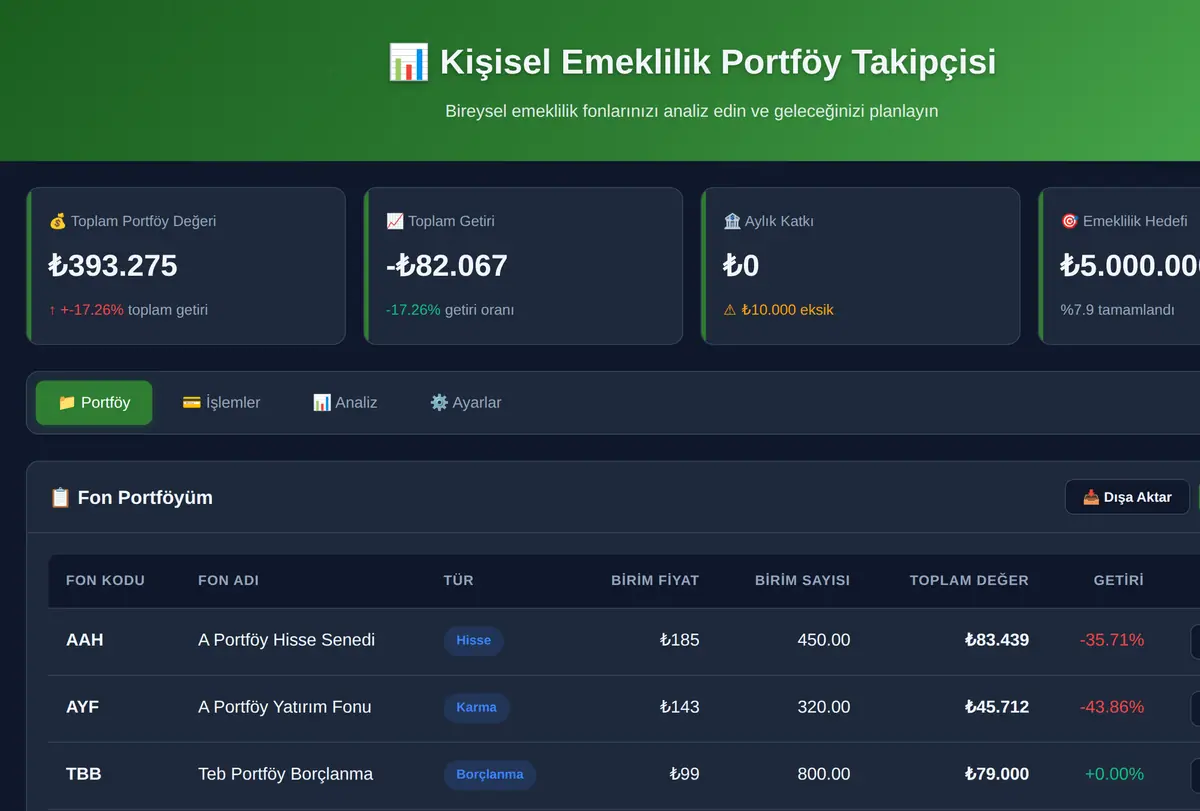
Task: Click the %7.9 tamamlandı text
Action: 1118,310
